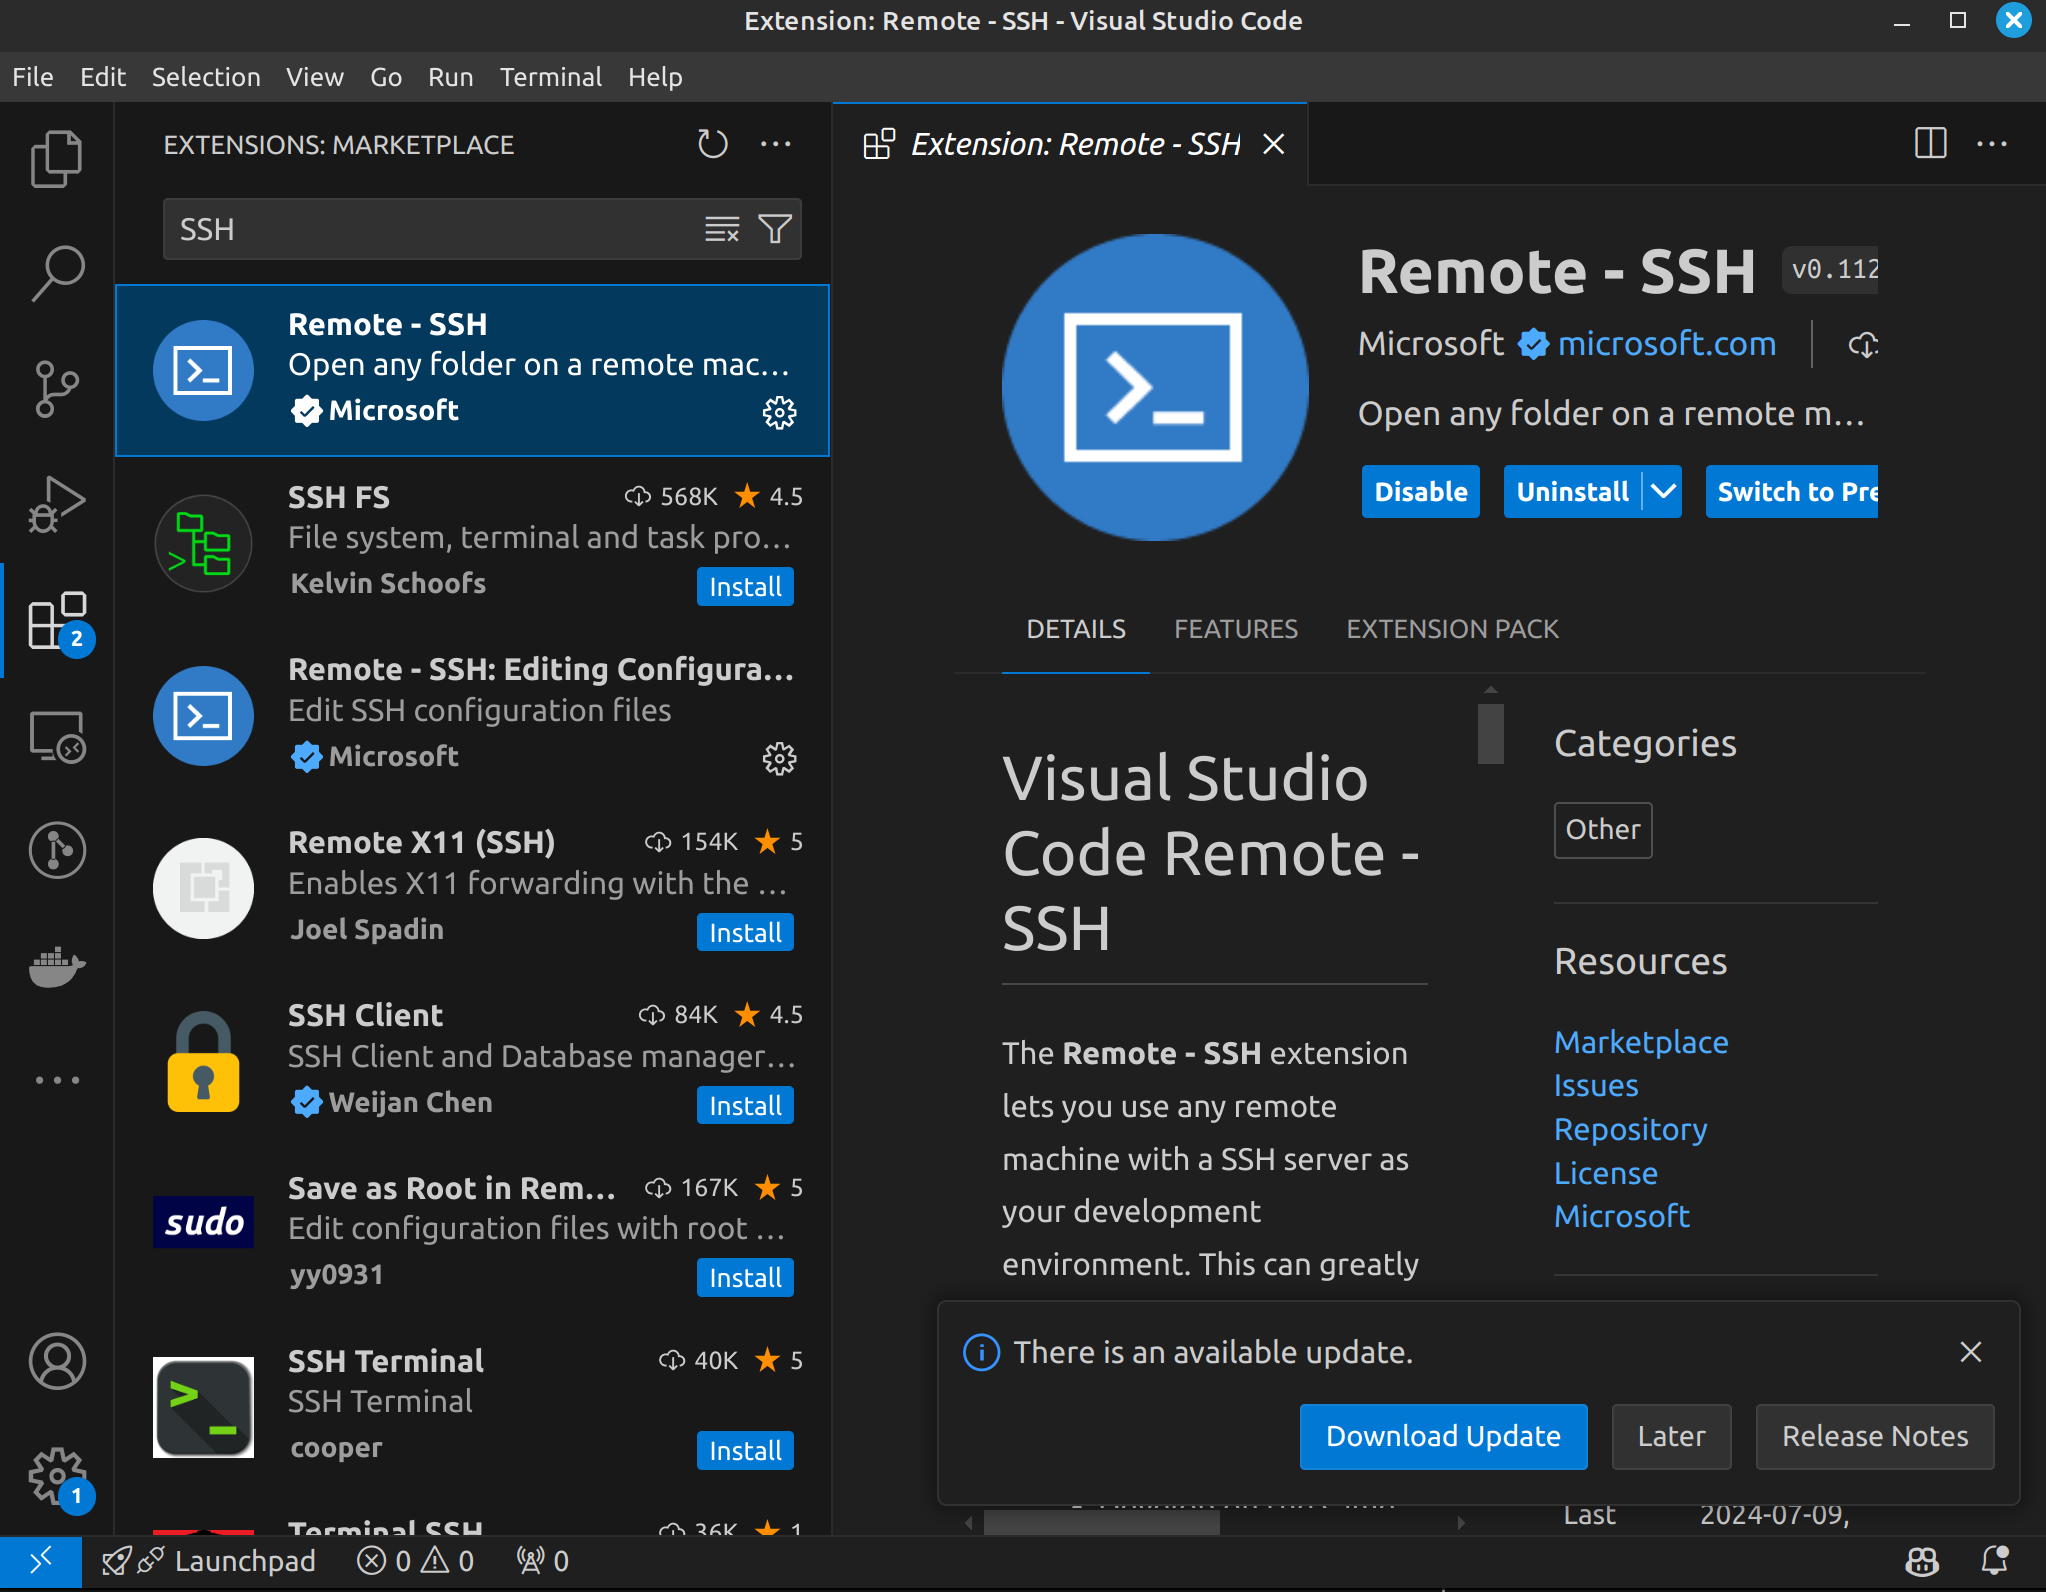Open the Microsoft resource link
The image size is (2046, 1592).
pos(1622,1216)
